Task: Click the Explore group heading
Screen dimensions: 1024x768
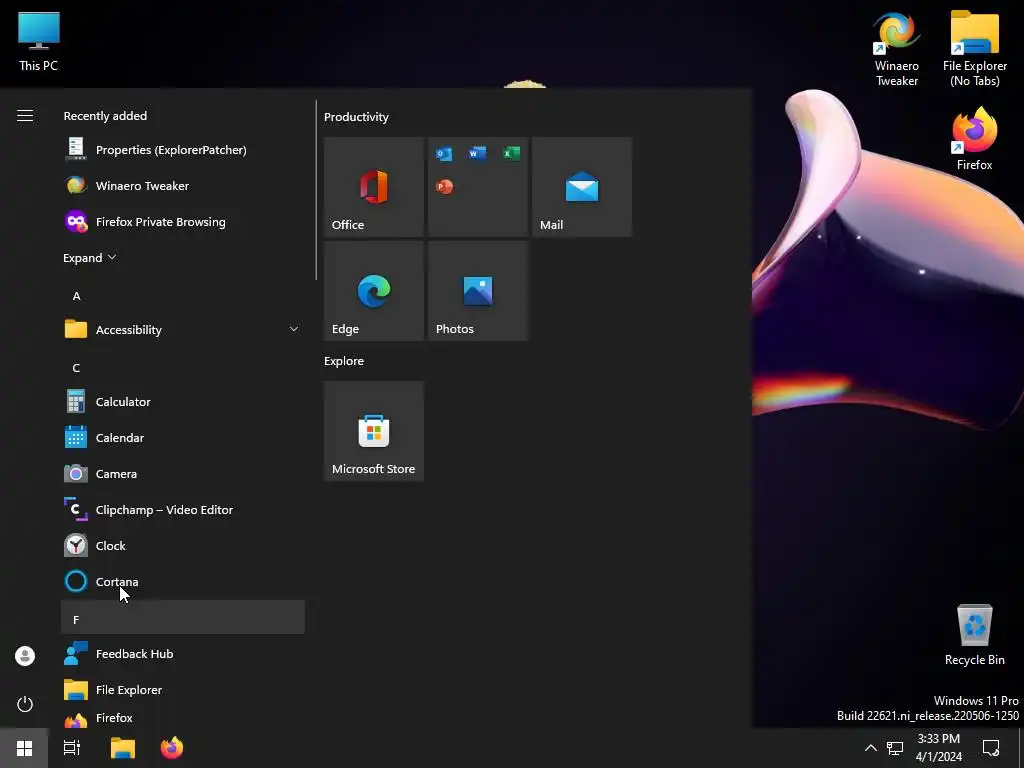Action: coord(344,361)
